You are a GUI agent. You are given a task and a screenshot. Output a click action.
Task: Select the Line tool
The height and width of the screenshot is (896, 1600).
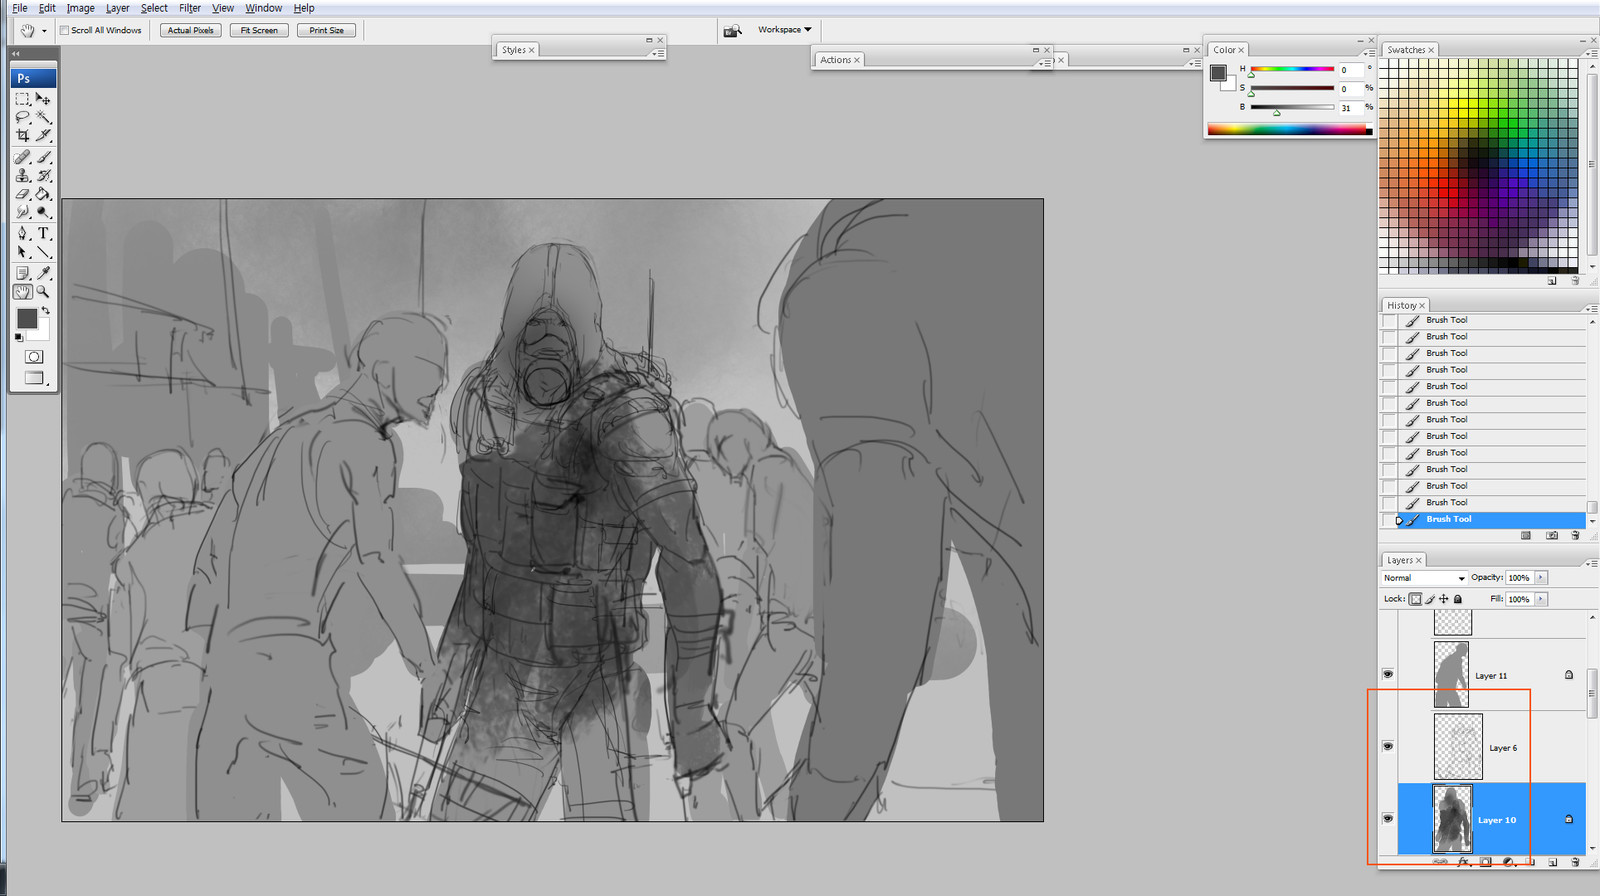coord(43,252)
